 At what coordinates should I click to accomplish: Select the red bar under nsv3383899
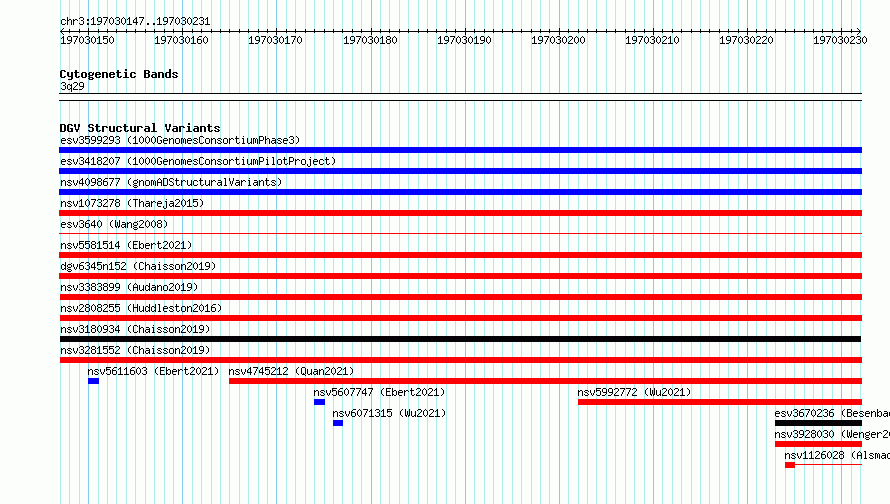460,297
